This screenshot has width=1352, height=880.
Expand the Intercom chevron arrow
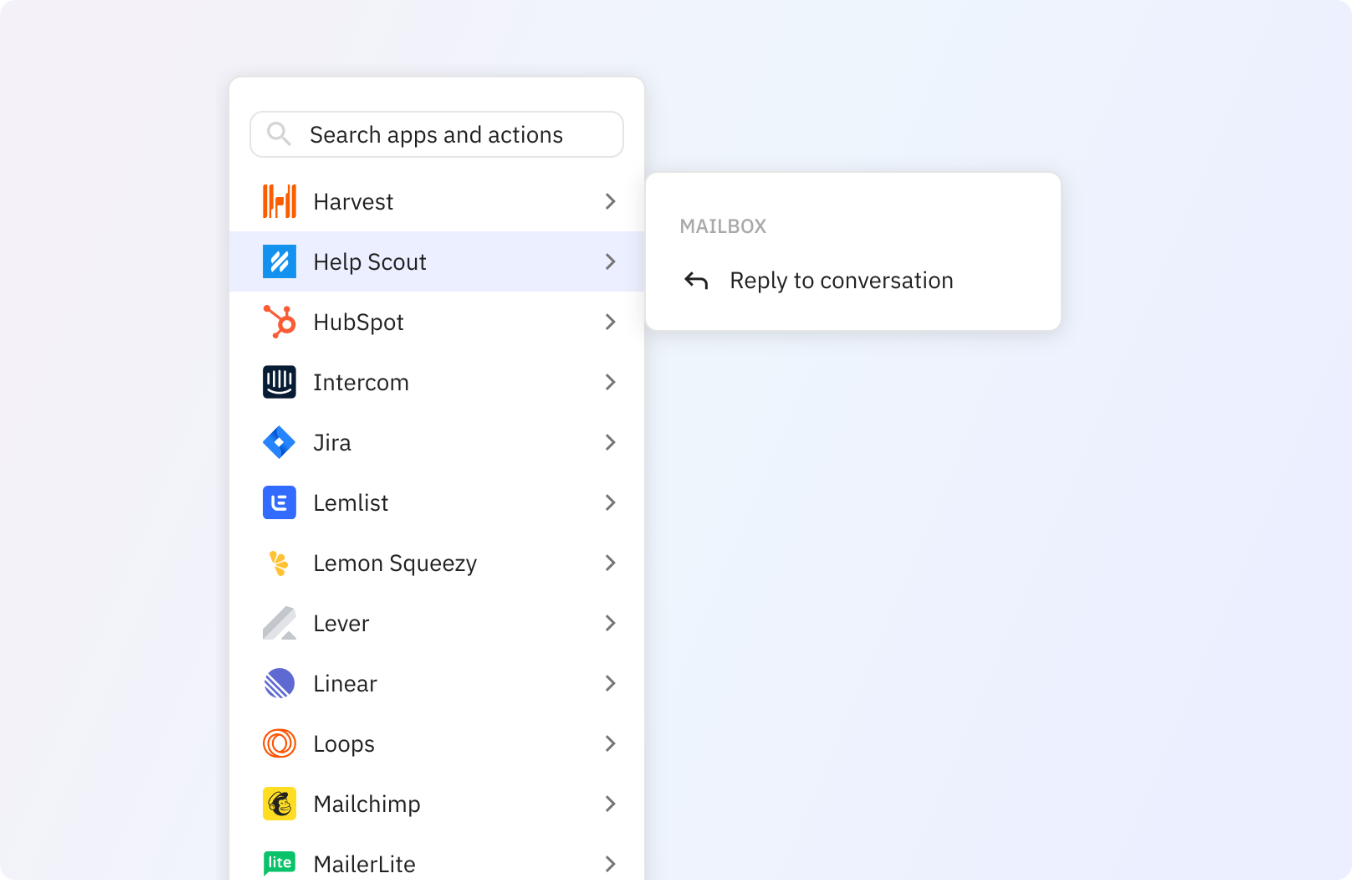610,382
